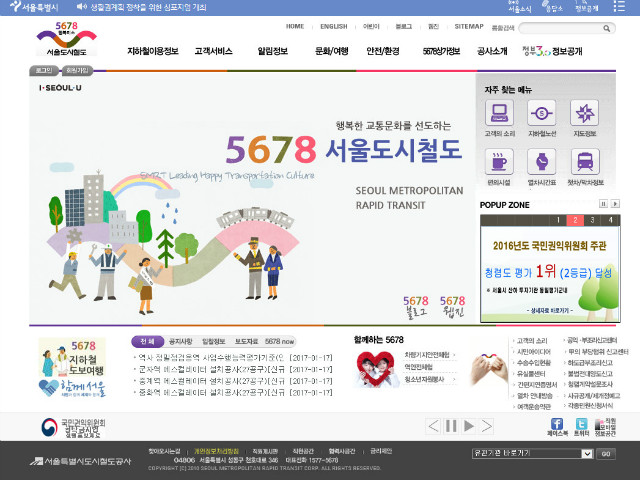Image resolution: width=640 pixels, height=480 pixels.
Task: Select popup slide number 3
Action: click(592, 220)
